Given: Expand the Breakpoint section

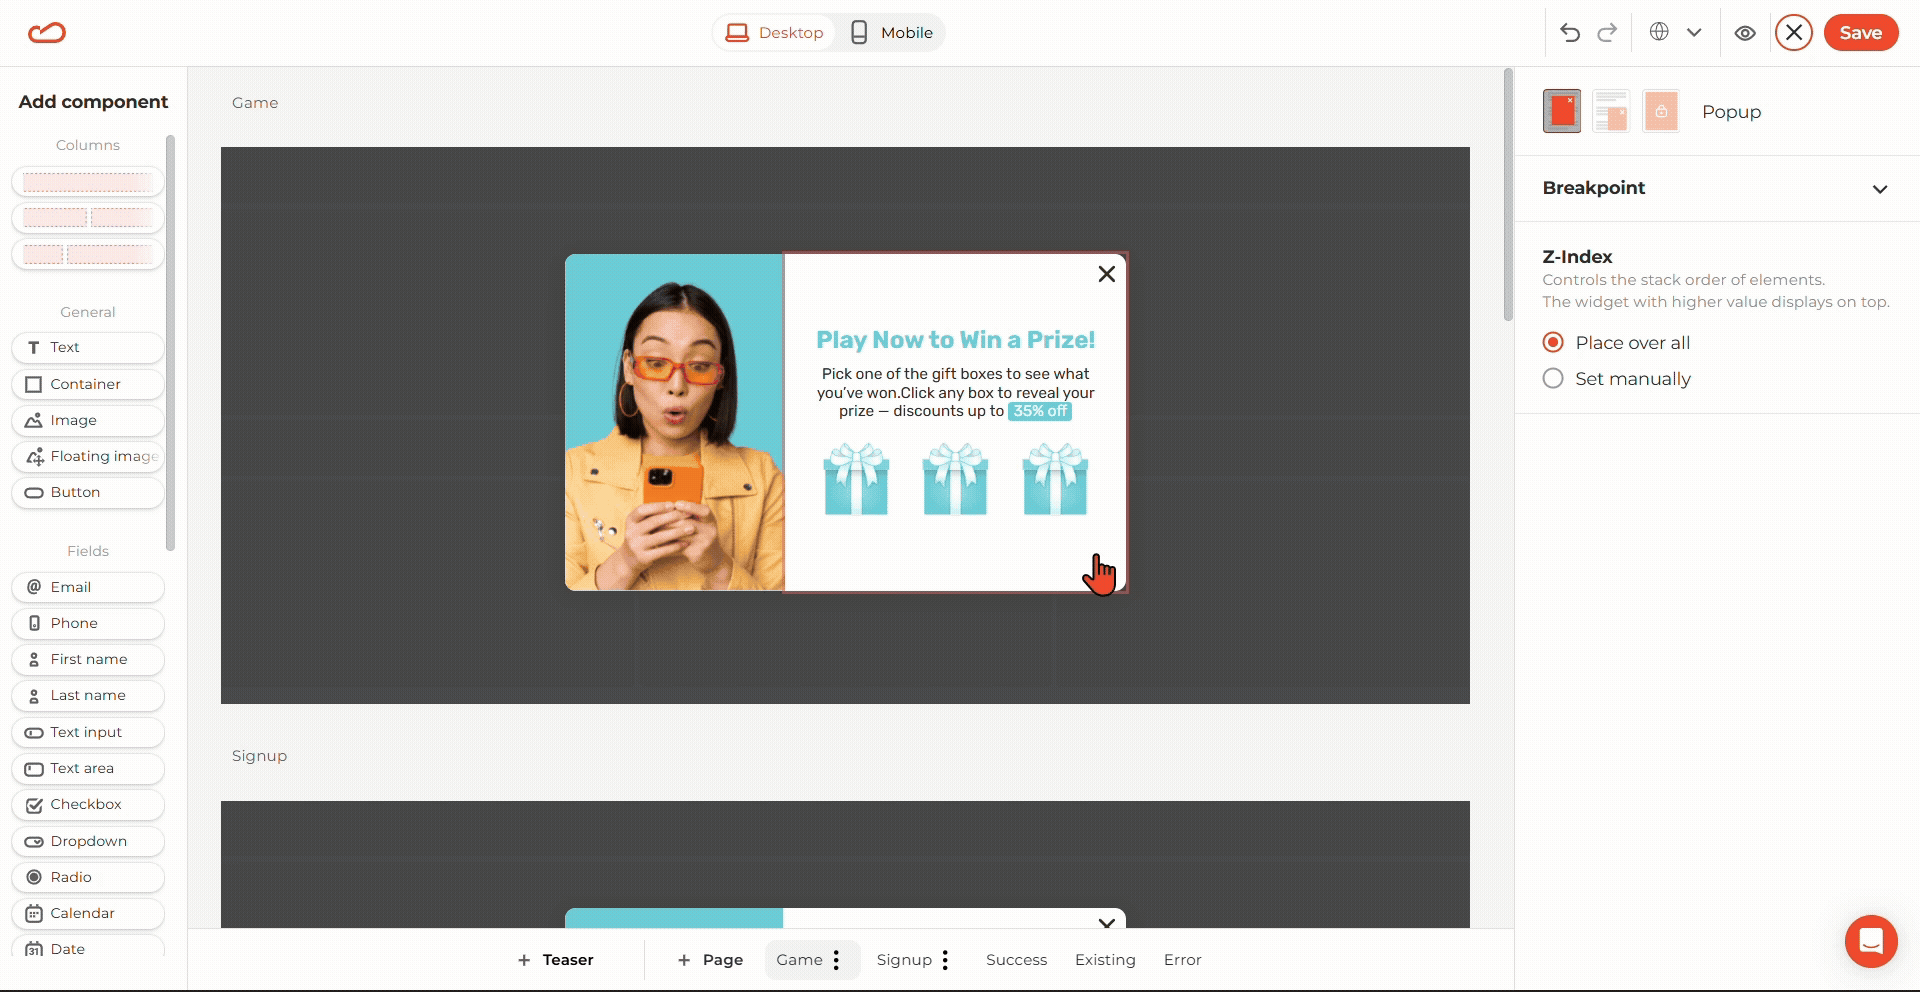Looking at the screenshot, I should click(1879, 189).
